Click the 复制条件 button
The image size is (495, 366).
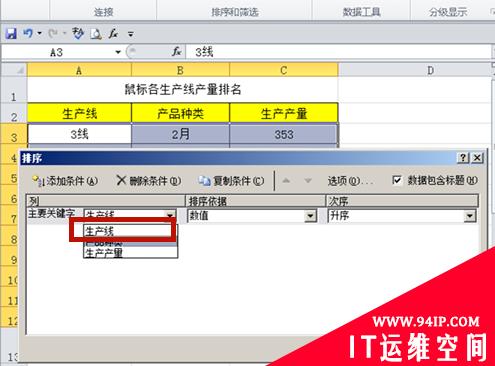tap(231, 181)
